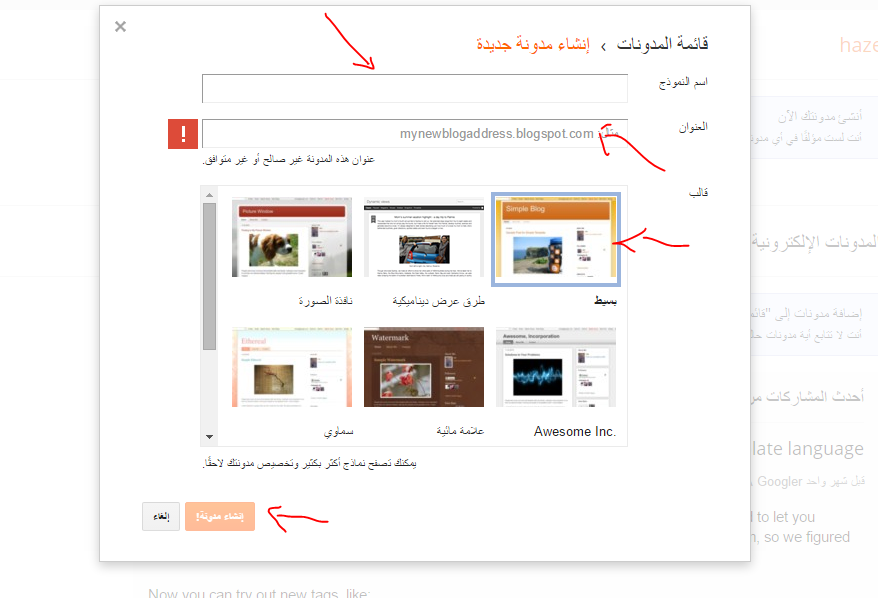Click the إلغاء cancel button
Screen dimensions: 878x598
point(161,516)
